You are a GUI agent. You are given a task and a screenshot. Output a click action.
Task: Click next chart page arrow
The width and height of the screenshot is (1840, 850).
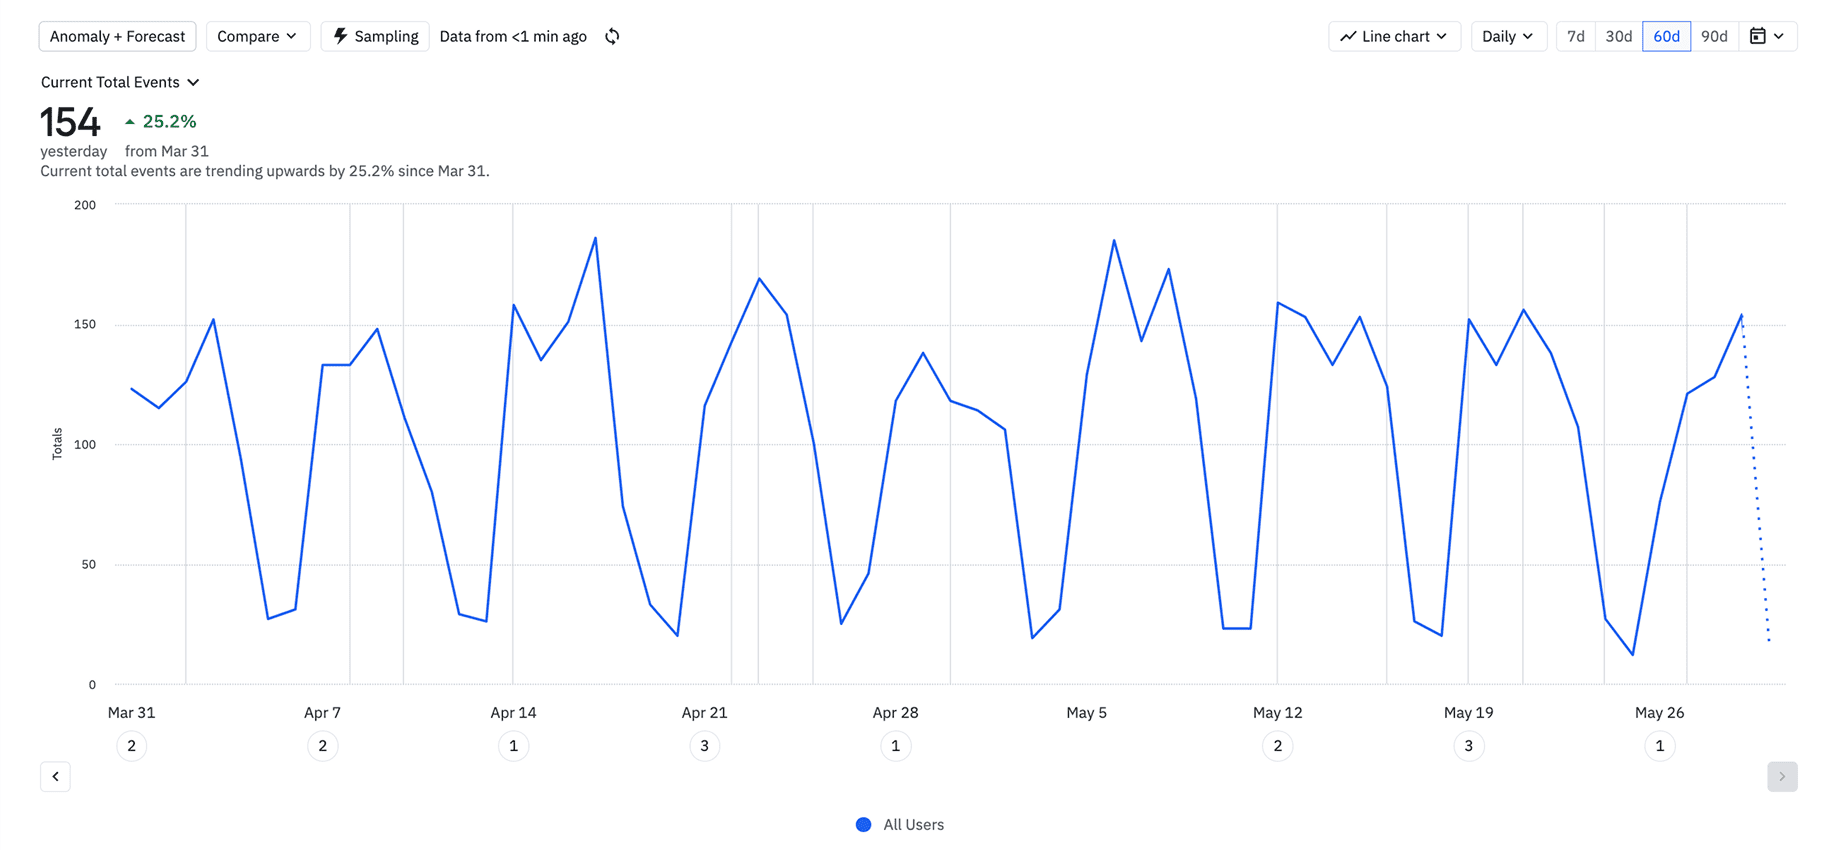click(x=1782, y=776)
